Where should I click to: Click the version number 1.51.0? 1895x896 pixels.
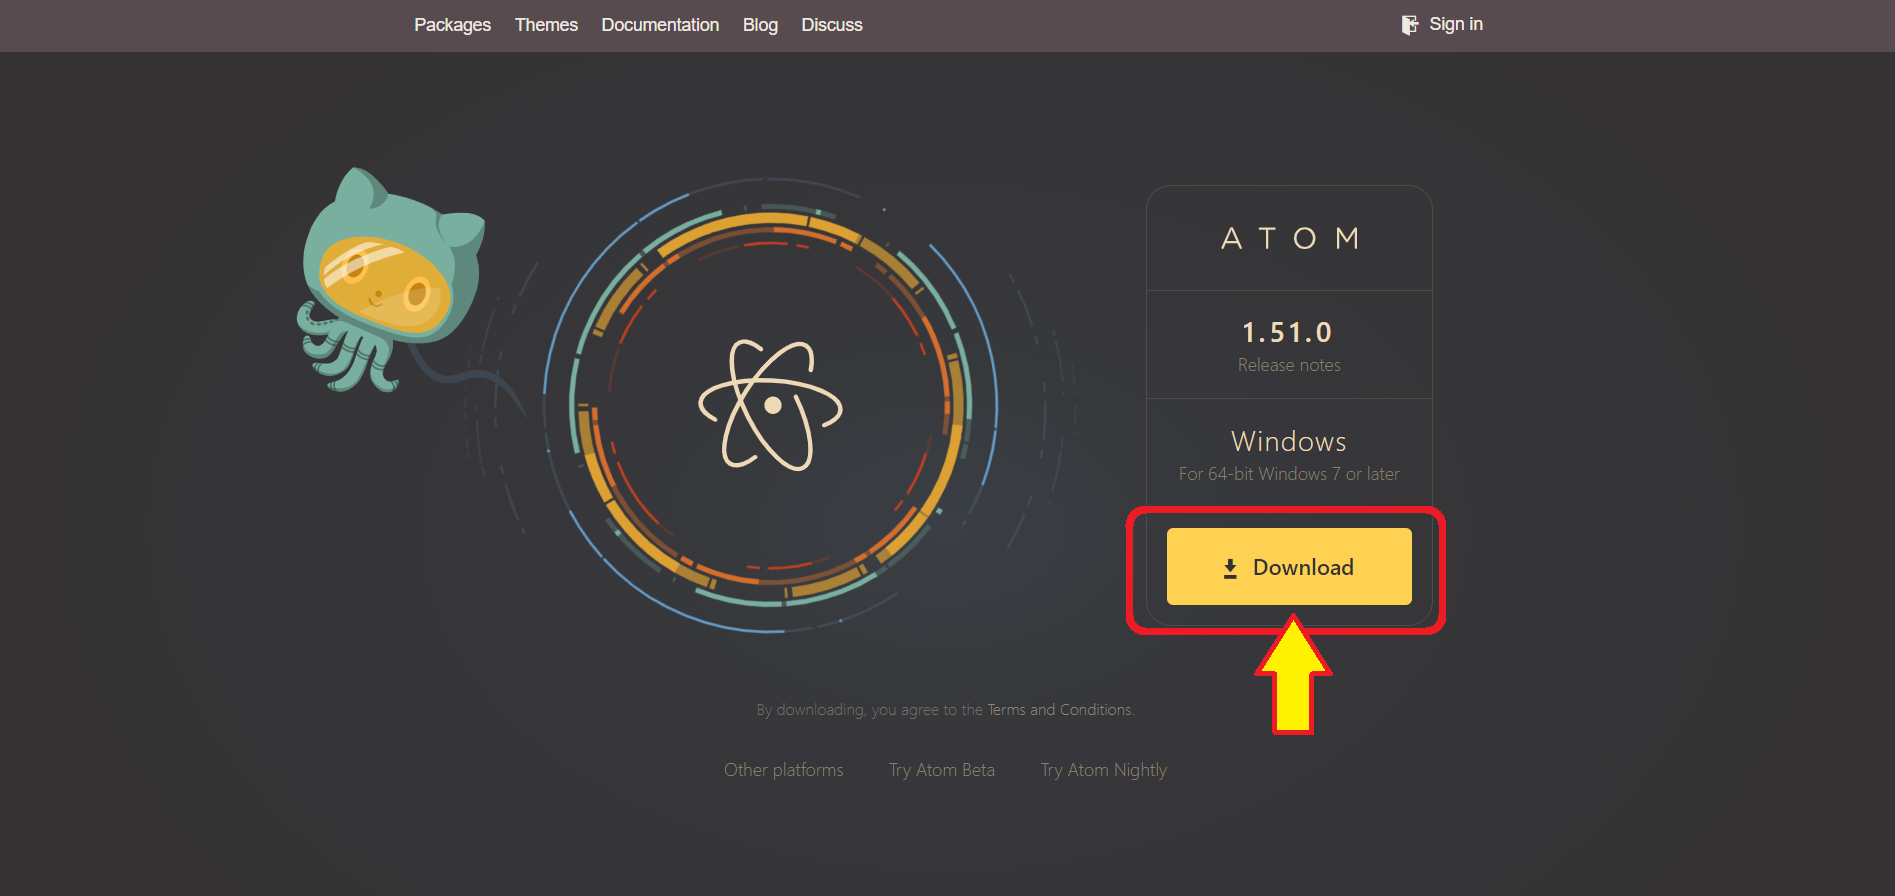1287,332
